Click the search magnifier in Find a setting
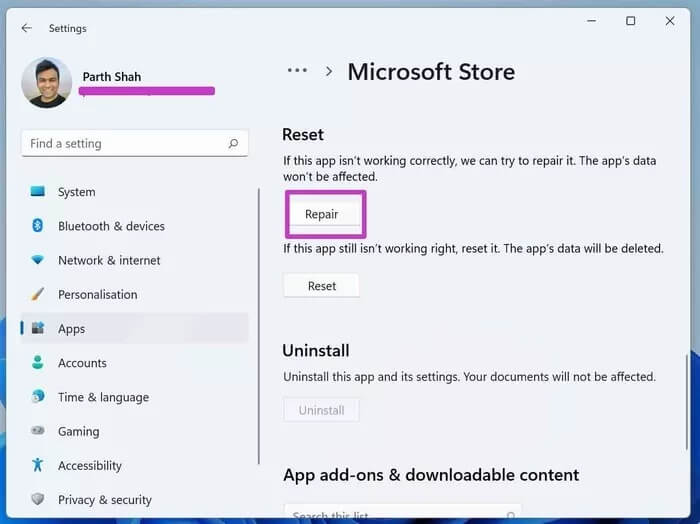This screenshot has width=700, height=524. (x=233, y=143)
